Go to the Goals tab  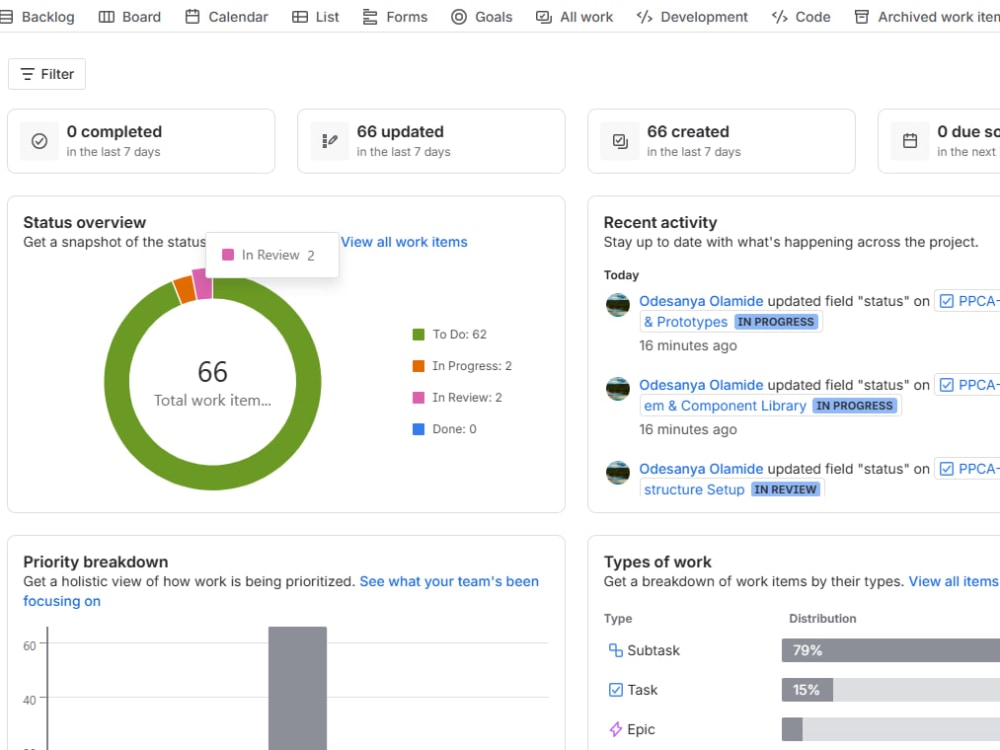pos(482,17)
